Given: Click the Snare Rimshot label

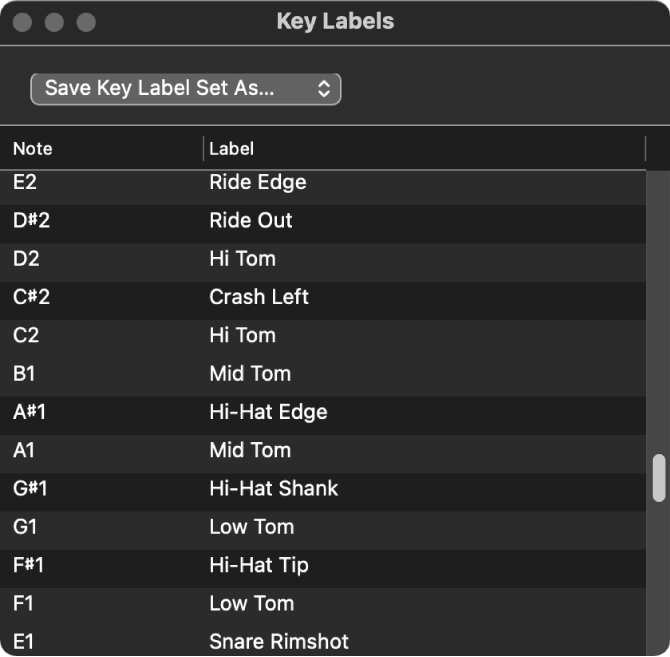Looking at the screenshot, I should pos(279,641).
